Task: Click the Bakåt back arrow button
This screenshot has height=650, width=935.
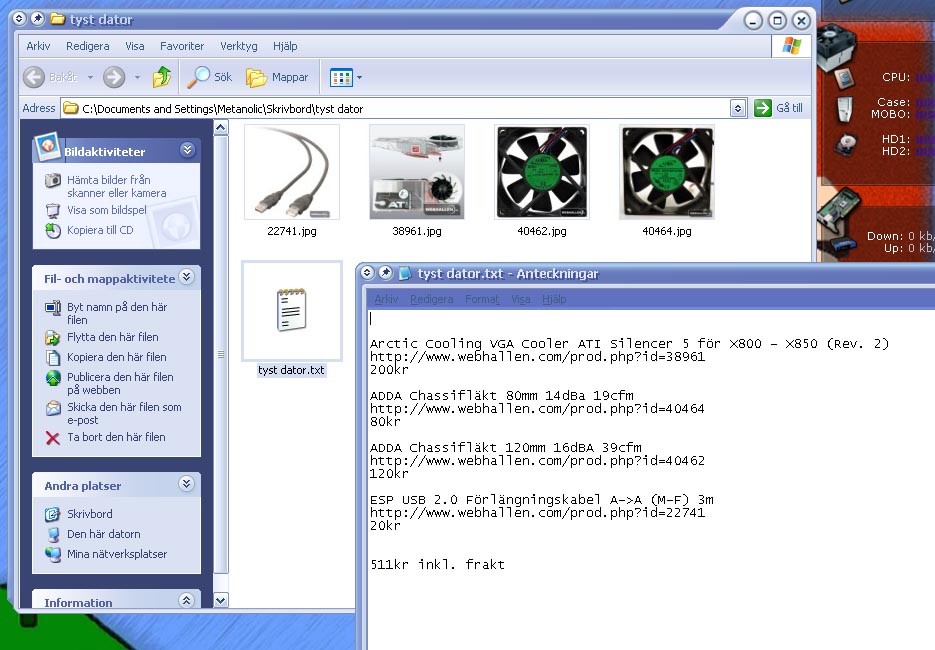Action: click(x=48, y=77)
